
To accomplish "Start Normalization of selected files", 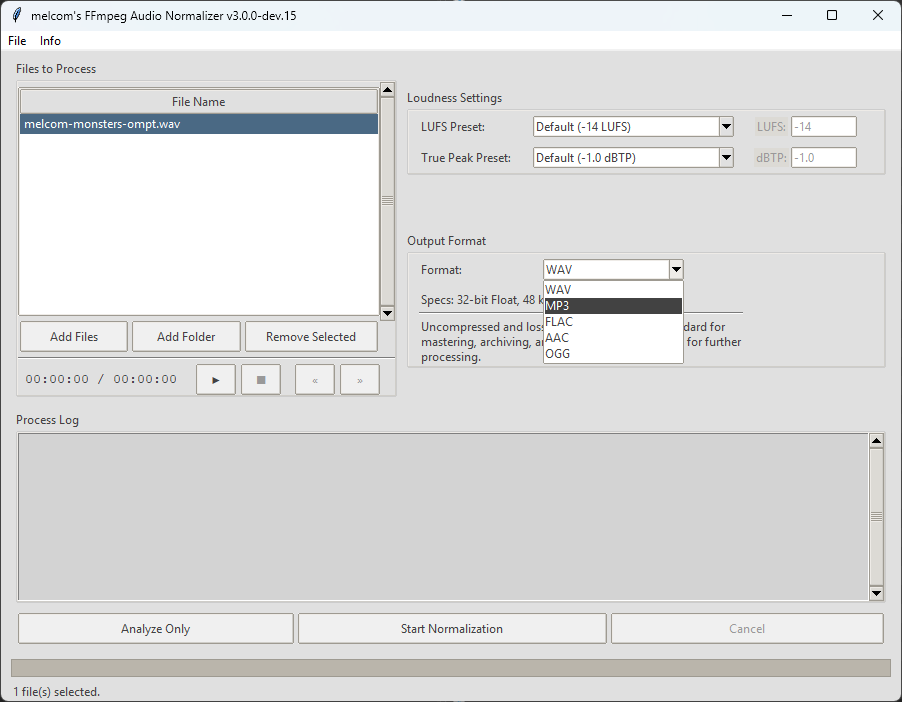I will click(452, 629).
